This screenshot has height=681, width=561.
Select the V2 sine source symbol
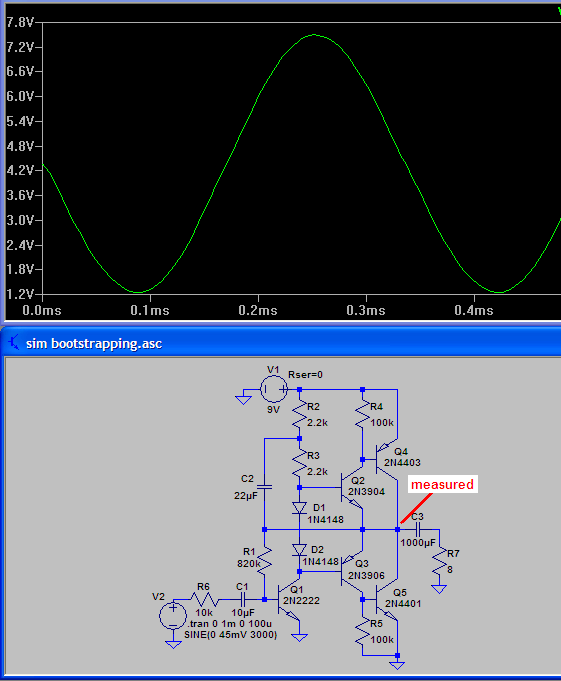coord(173,616)
